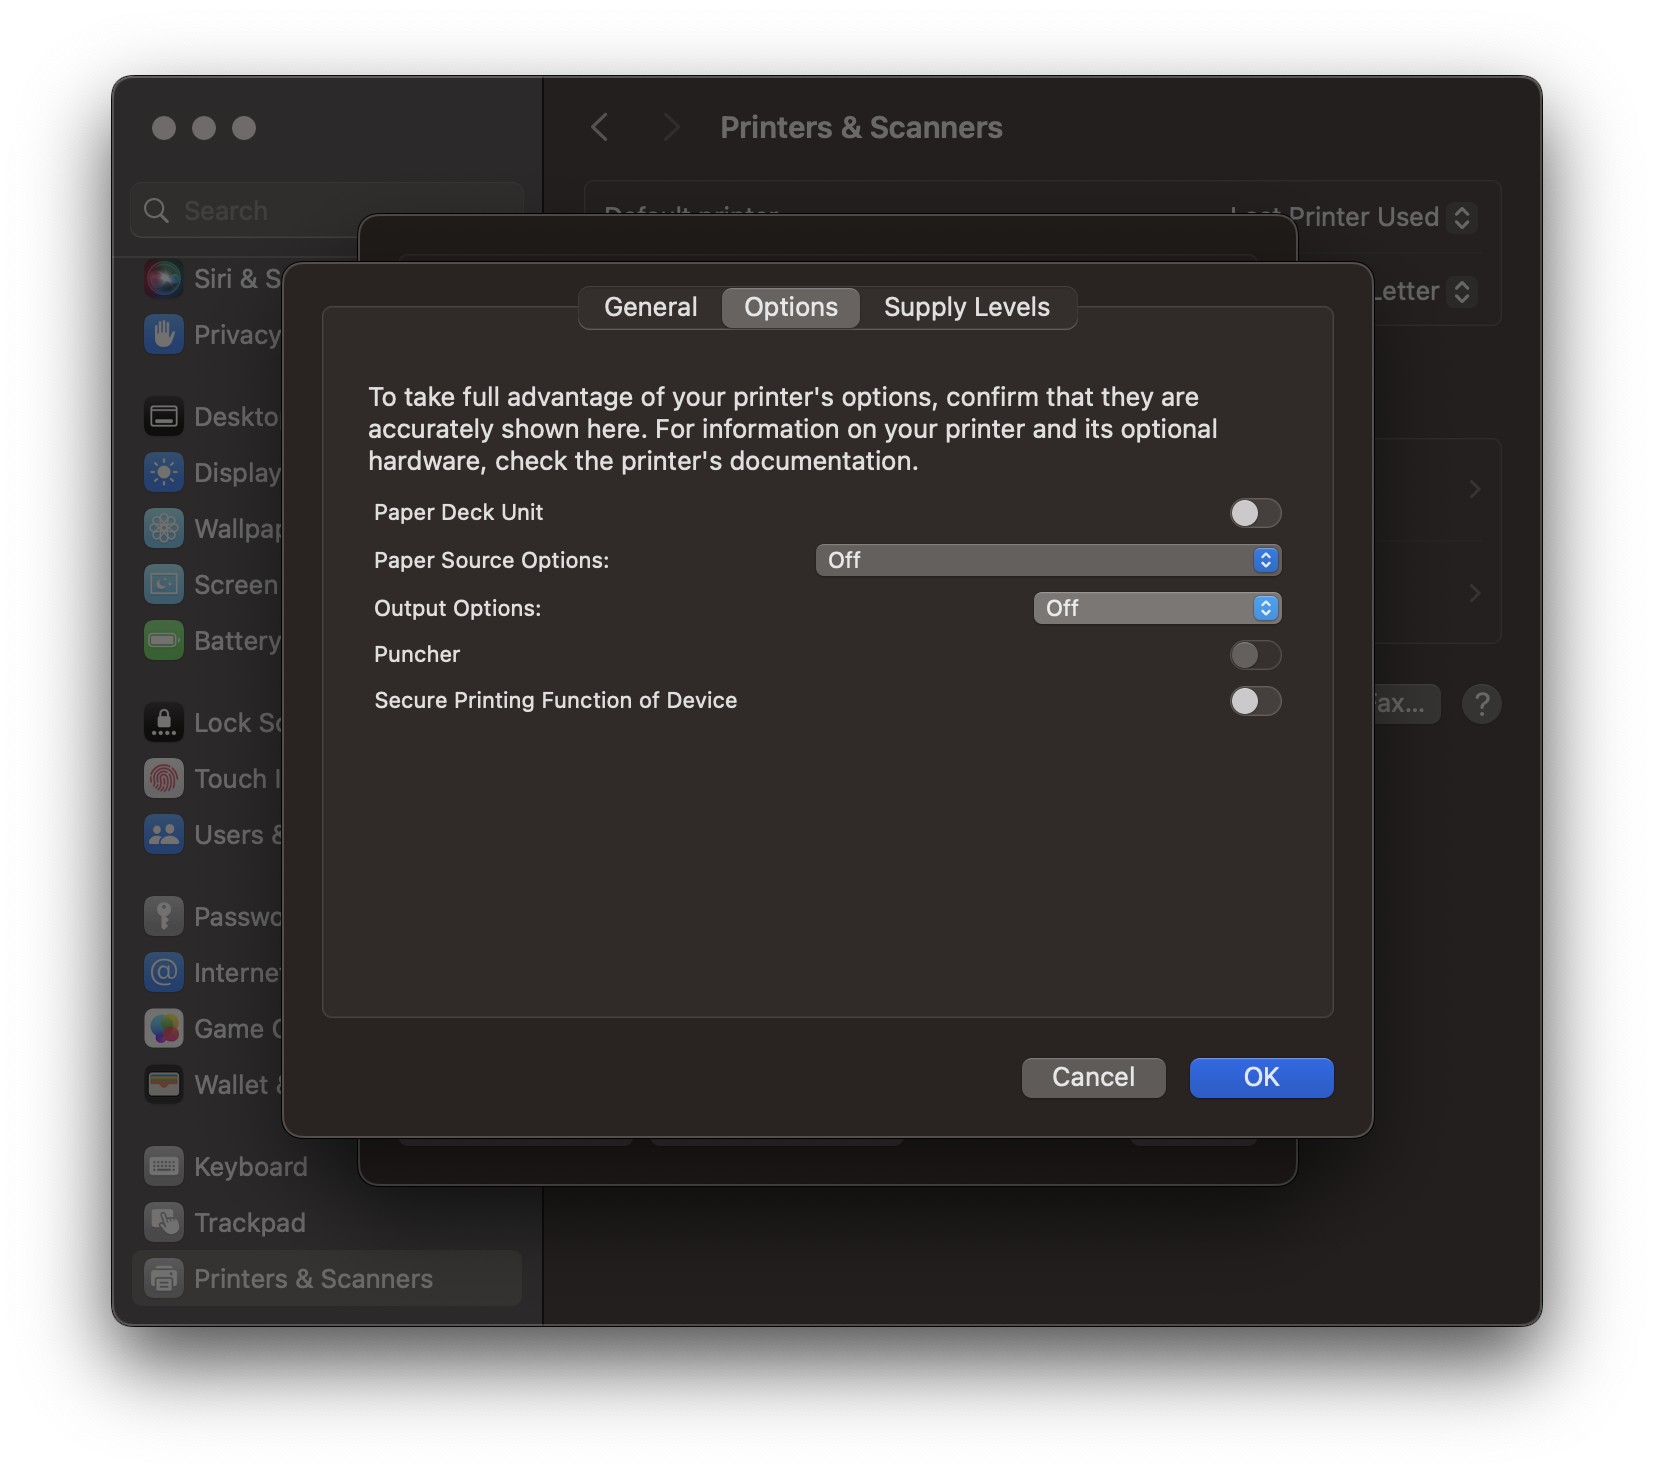Select the Battery icon in sidebar
Image resolution: width=1654 pixels, height=1474 pixels.
pyautogui.click(x=164, y=640)
